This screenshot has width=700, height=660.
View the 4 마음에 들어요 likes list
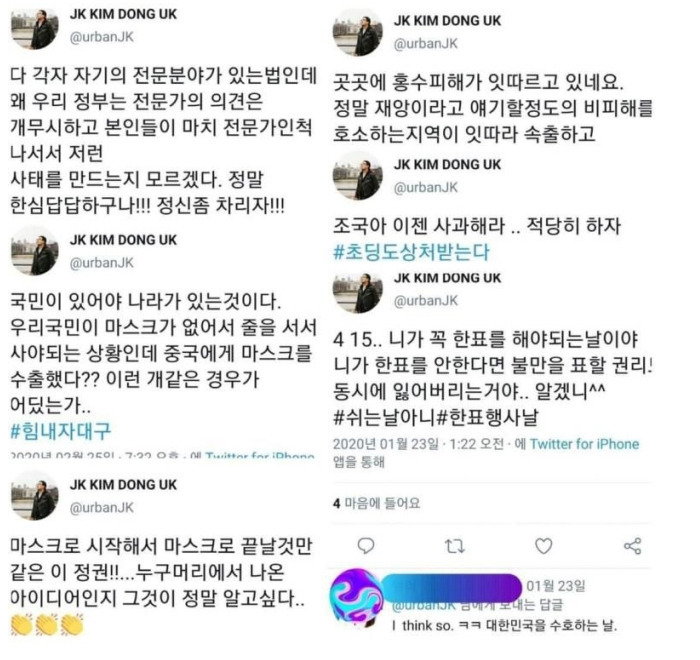point(376,503)
